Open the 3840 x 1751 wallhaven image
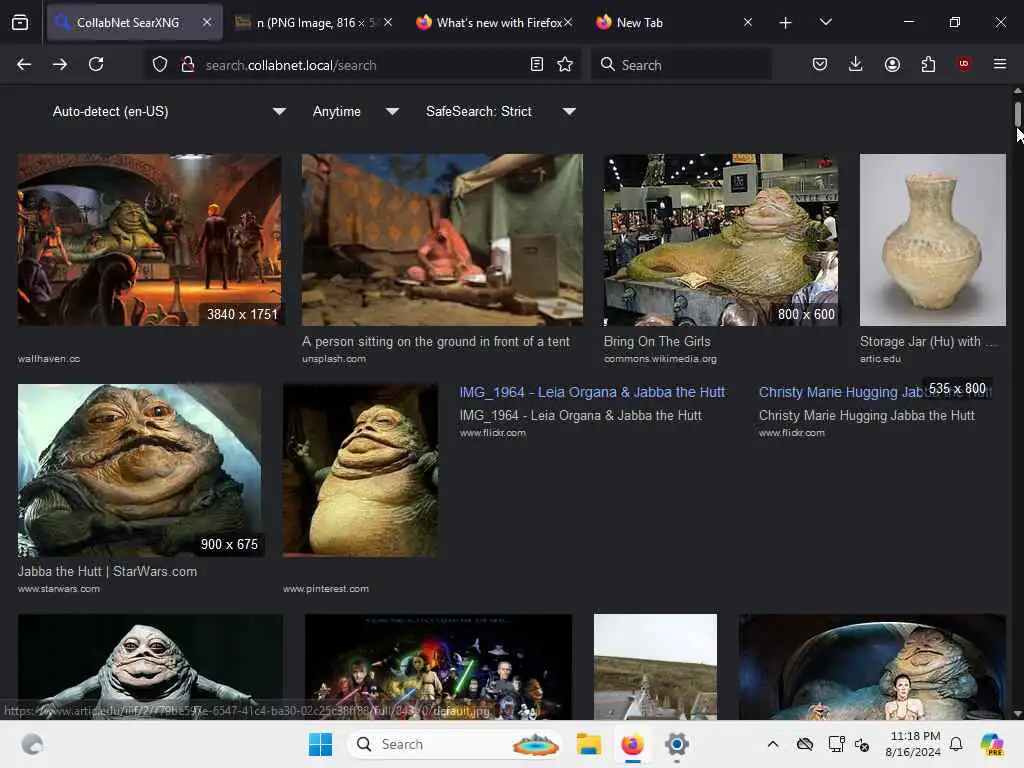The width and height of the screenshot is (1024, 768). (150, 240)
